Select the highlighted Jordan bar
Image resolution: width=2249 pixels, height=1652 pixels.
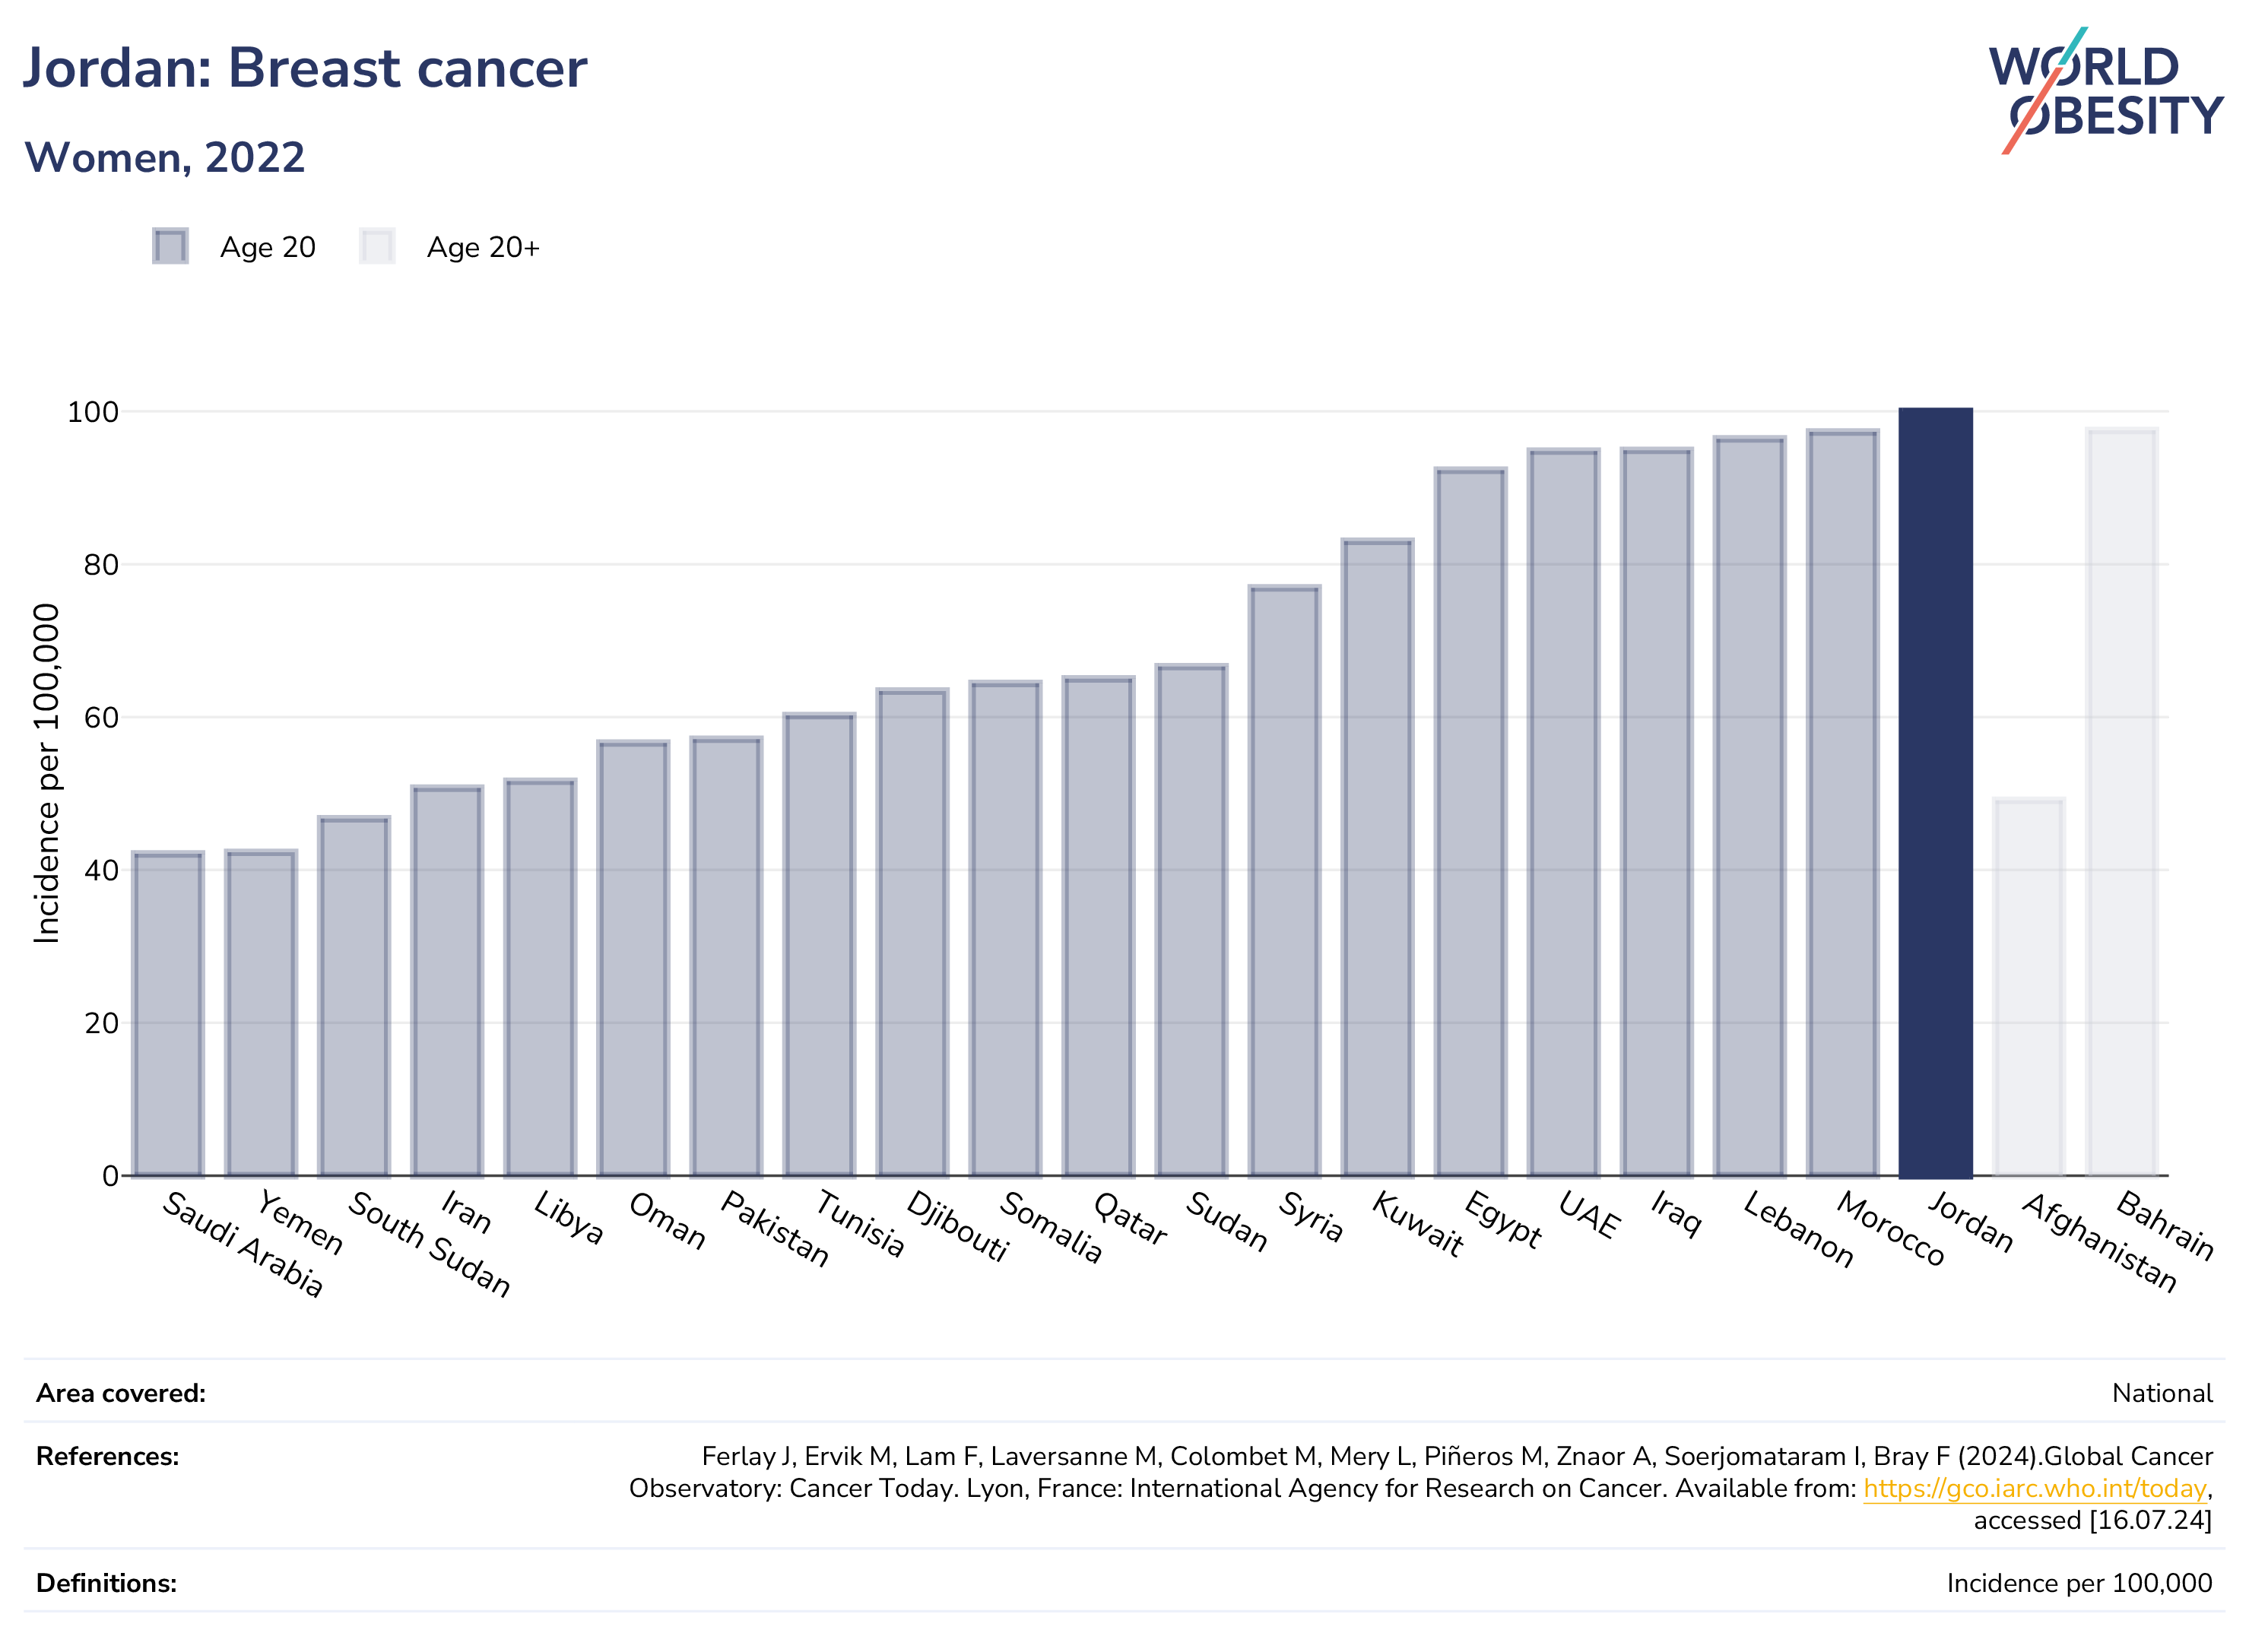[x=1935, y=792]
